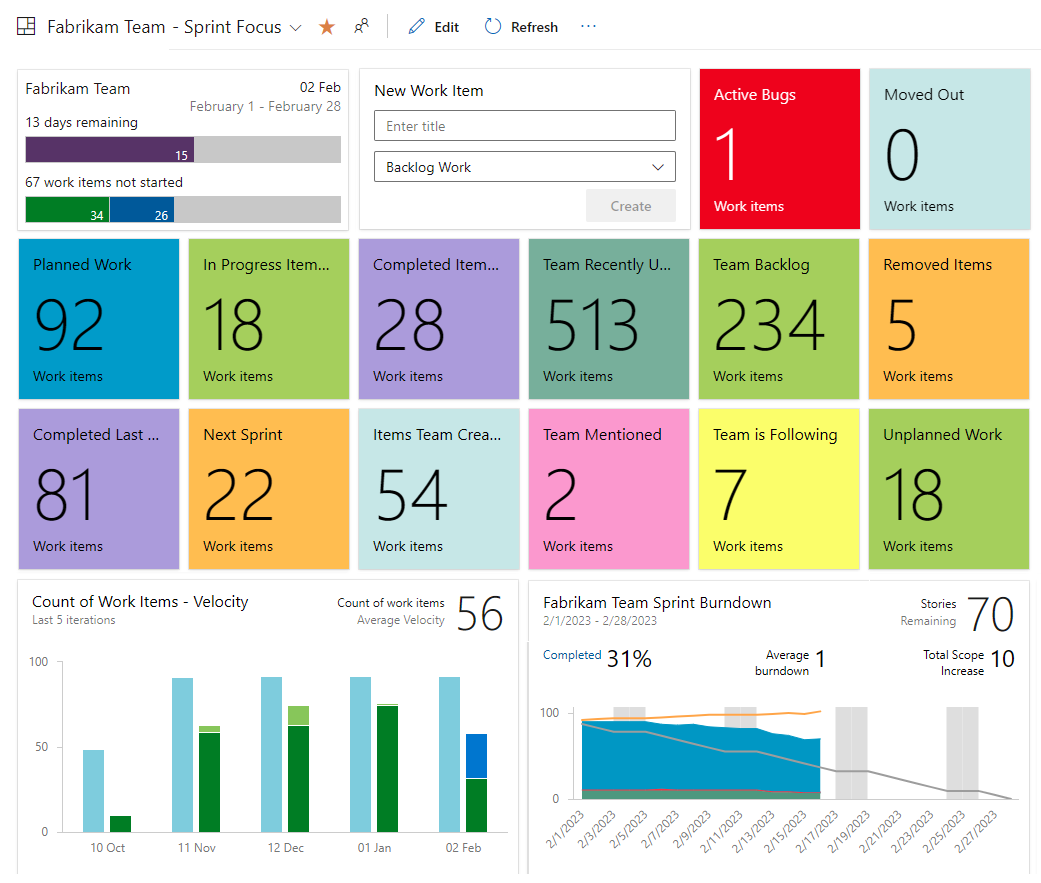Open the more actions ellipsis menu

tap(588, 27)
